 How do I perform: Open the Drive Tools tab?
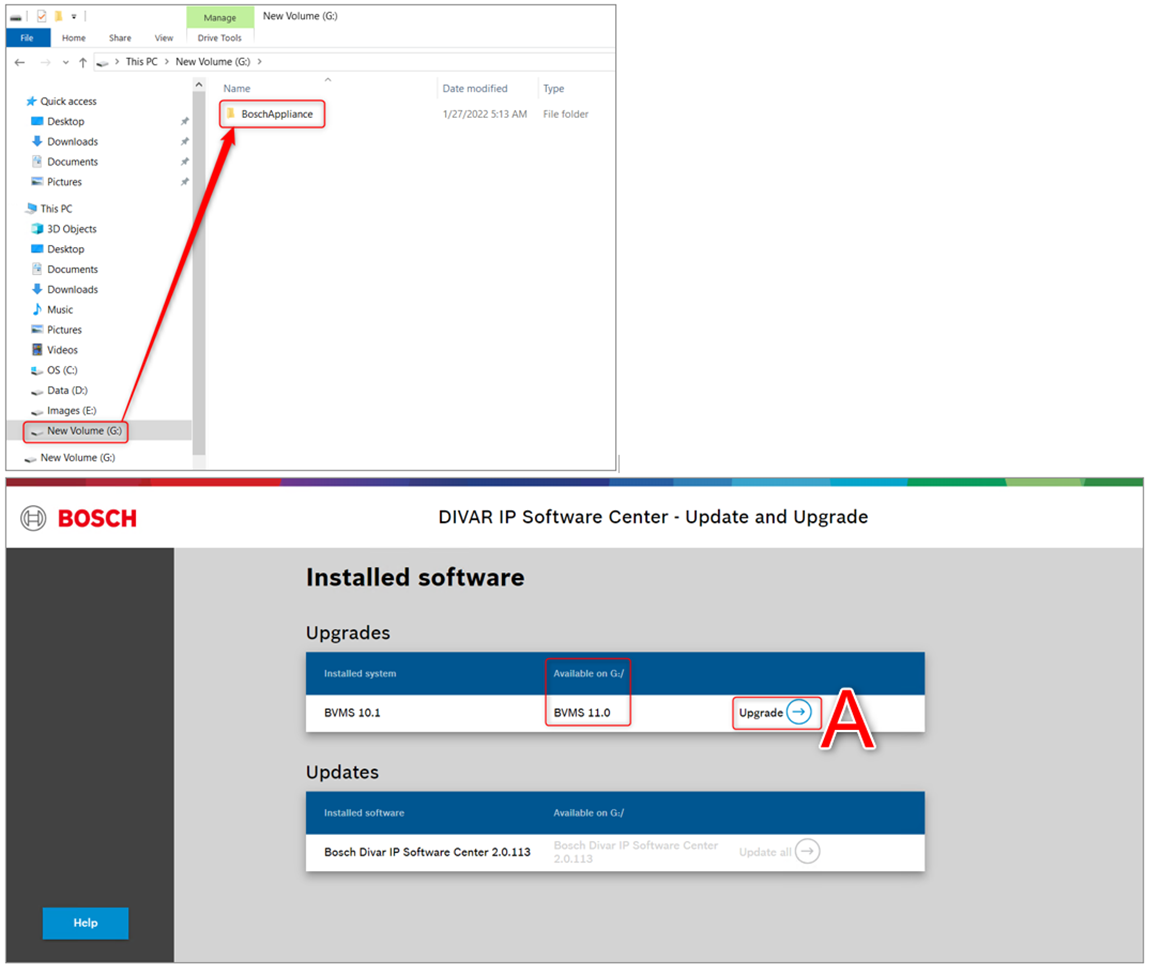tap(219, 38)
